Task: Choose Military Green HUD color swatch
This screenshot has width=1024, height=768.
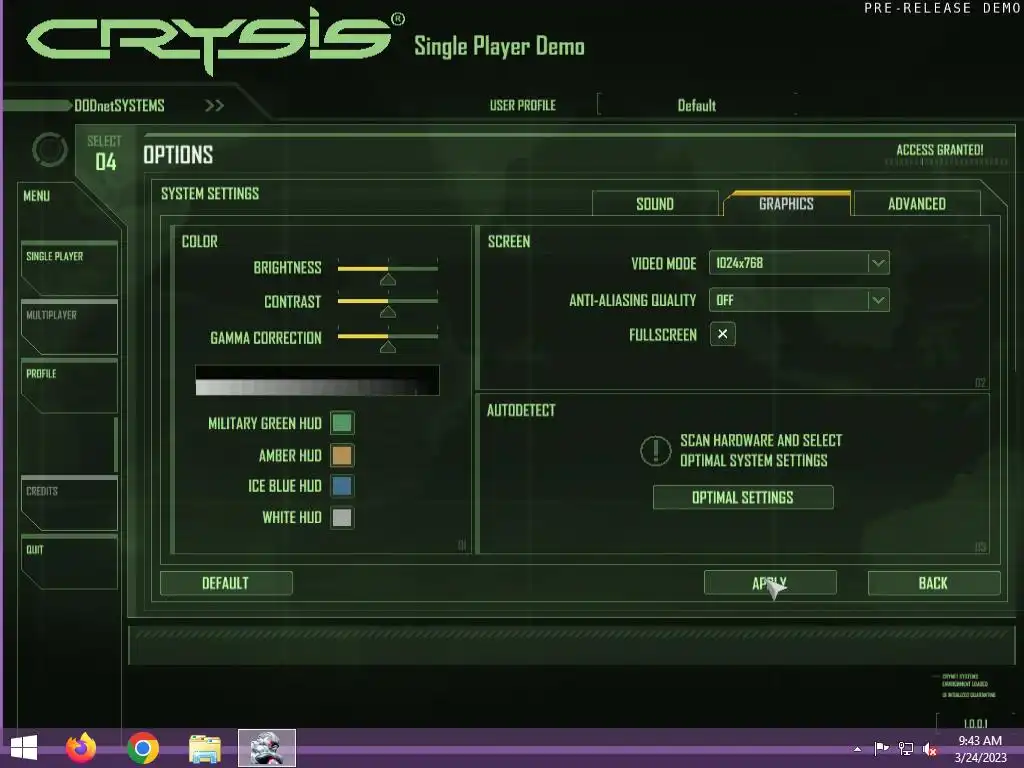Action: (342, 423)
